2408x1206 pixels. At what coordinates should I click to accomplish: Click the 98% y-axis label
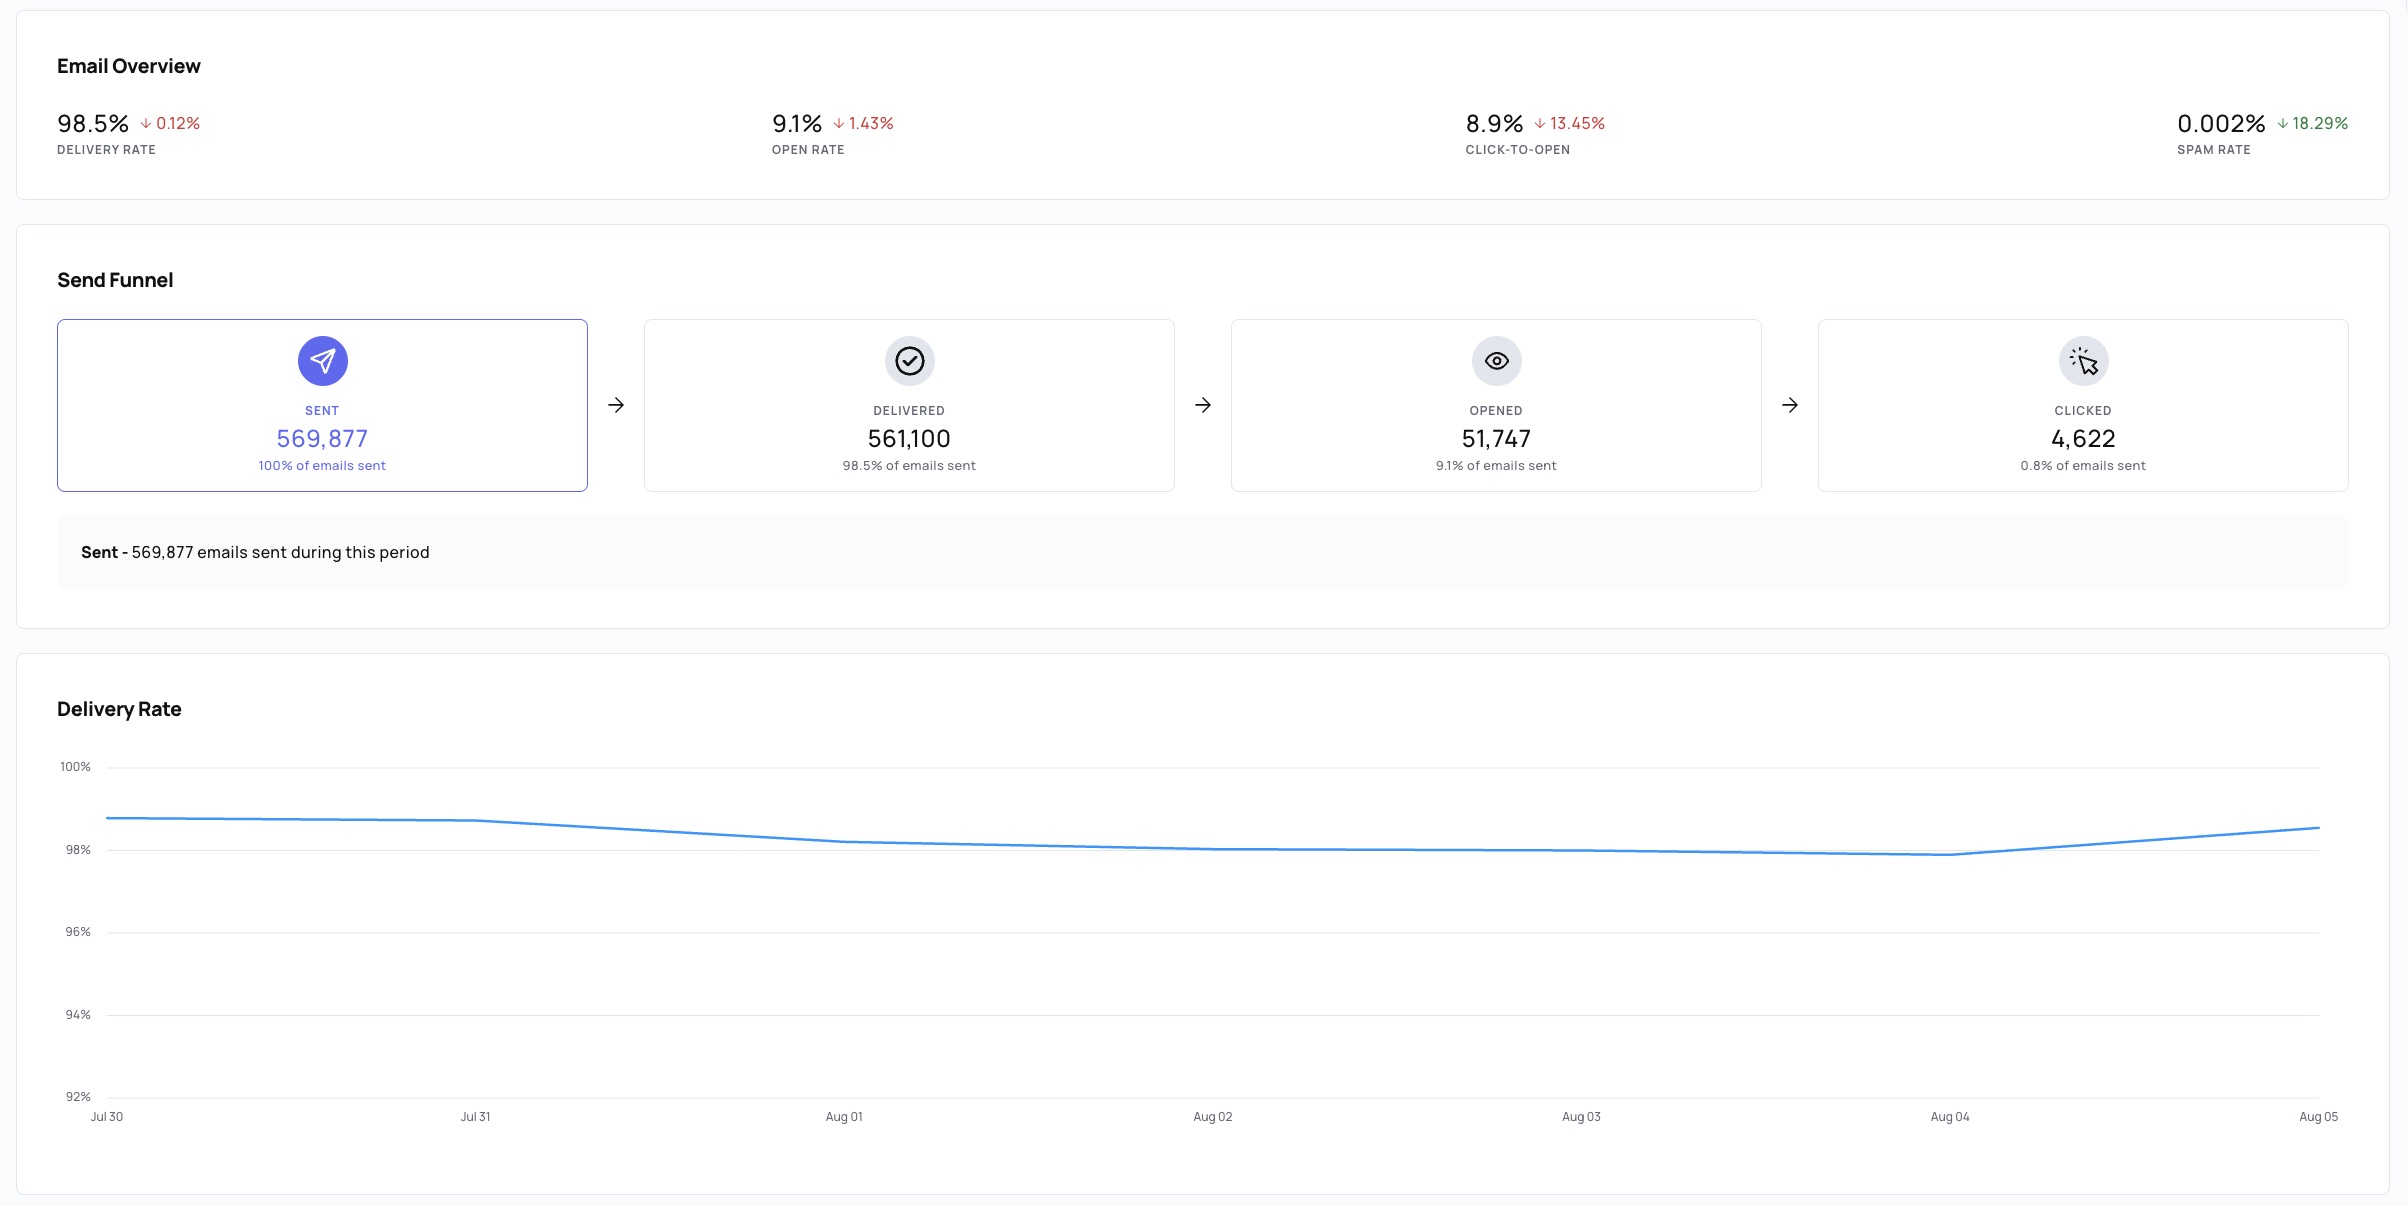tap(78, 850)
